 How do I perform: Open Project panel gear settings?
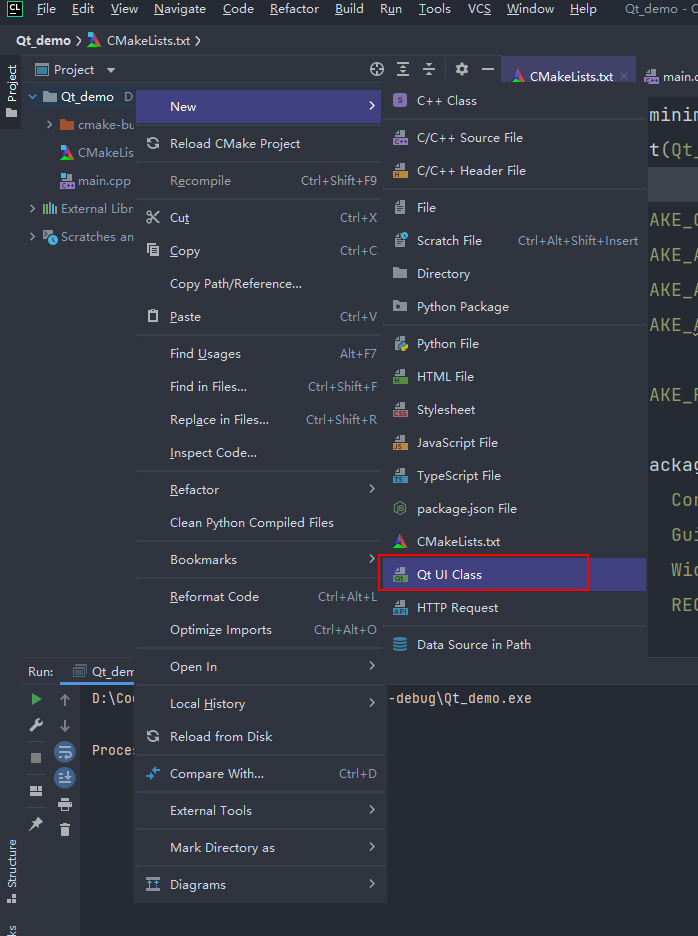tap(462, 69)
